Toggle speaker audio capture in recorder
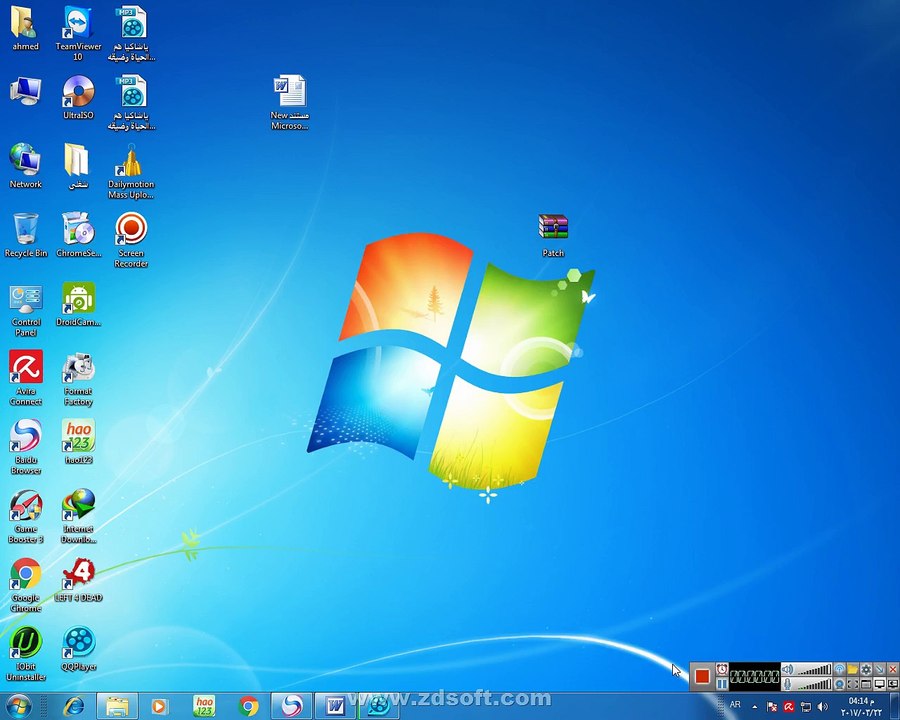The image size is (900, 720). [788, 669]
